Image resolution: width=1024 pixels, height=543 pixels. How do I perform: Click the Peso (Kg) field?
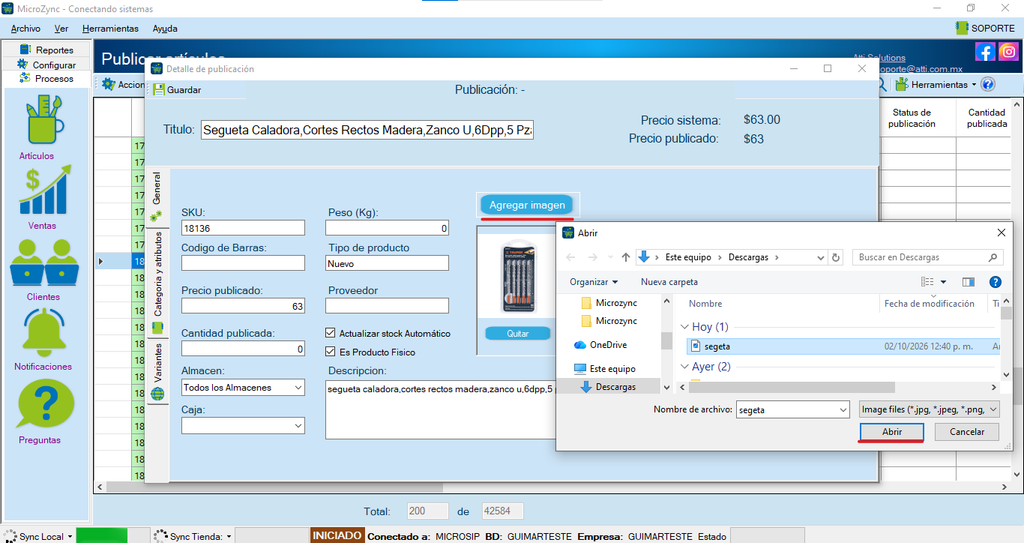pos(387,228)
